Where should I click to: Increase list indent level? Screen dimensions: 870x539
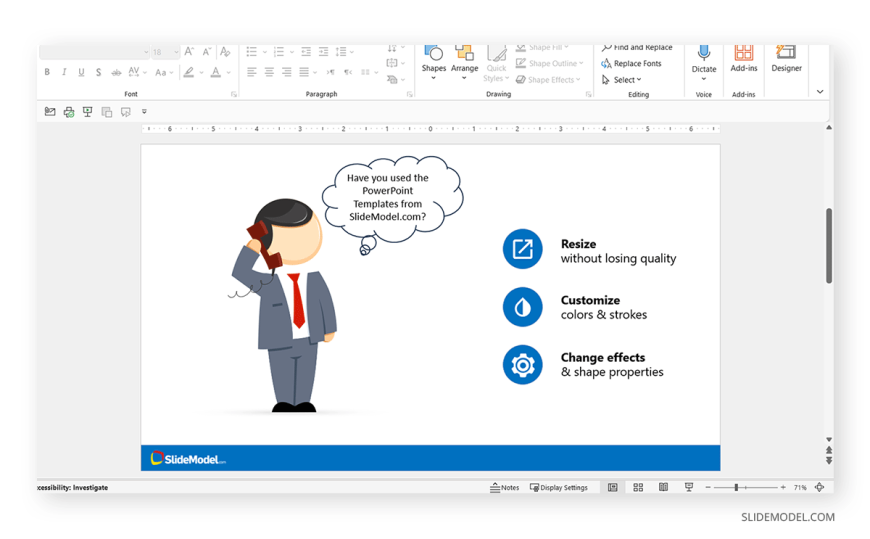pos(323,52)
